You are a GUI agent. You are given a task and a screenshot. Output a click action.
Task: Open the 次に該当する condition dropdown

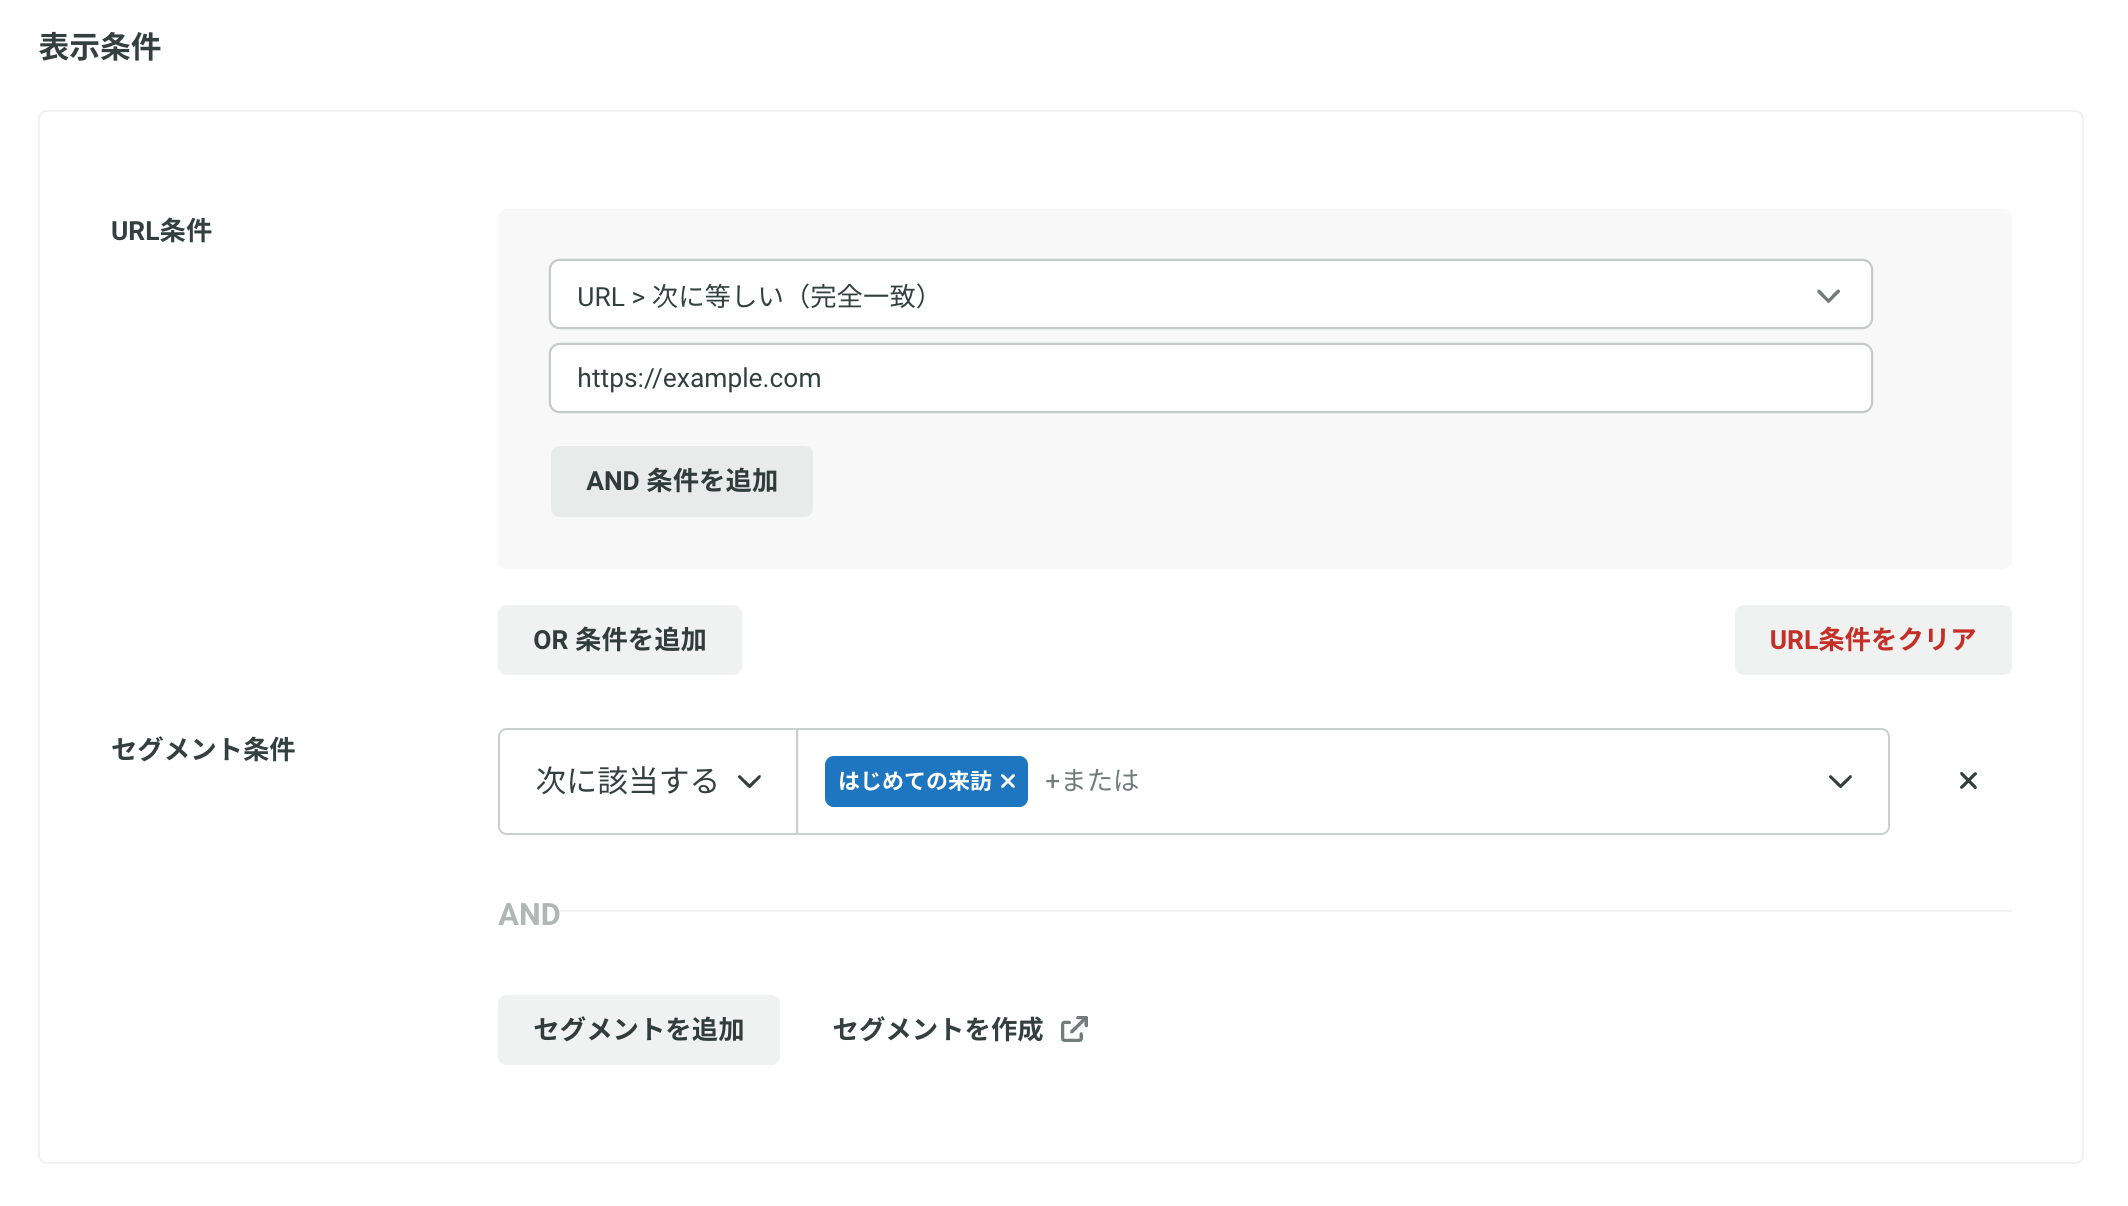pyautogui.click(x=628, y=781)
